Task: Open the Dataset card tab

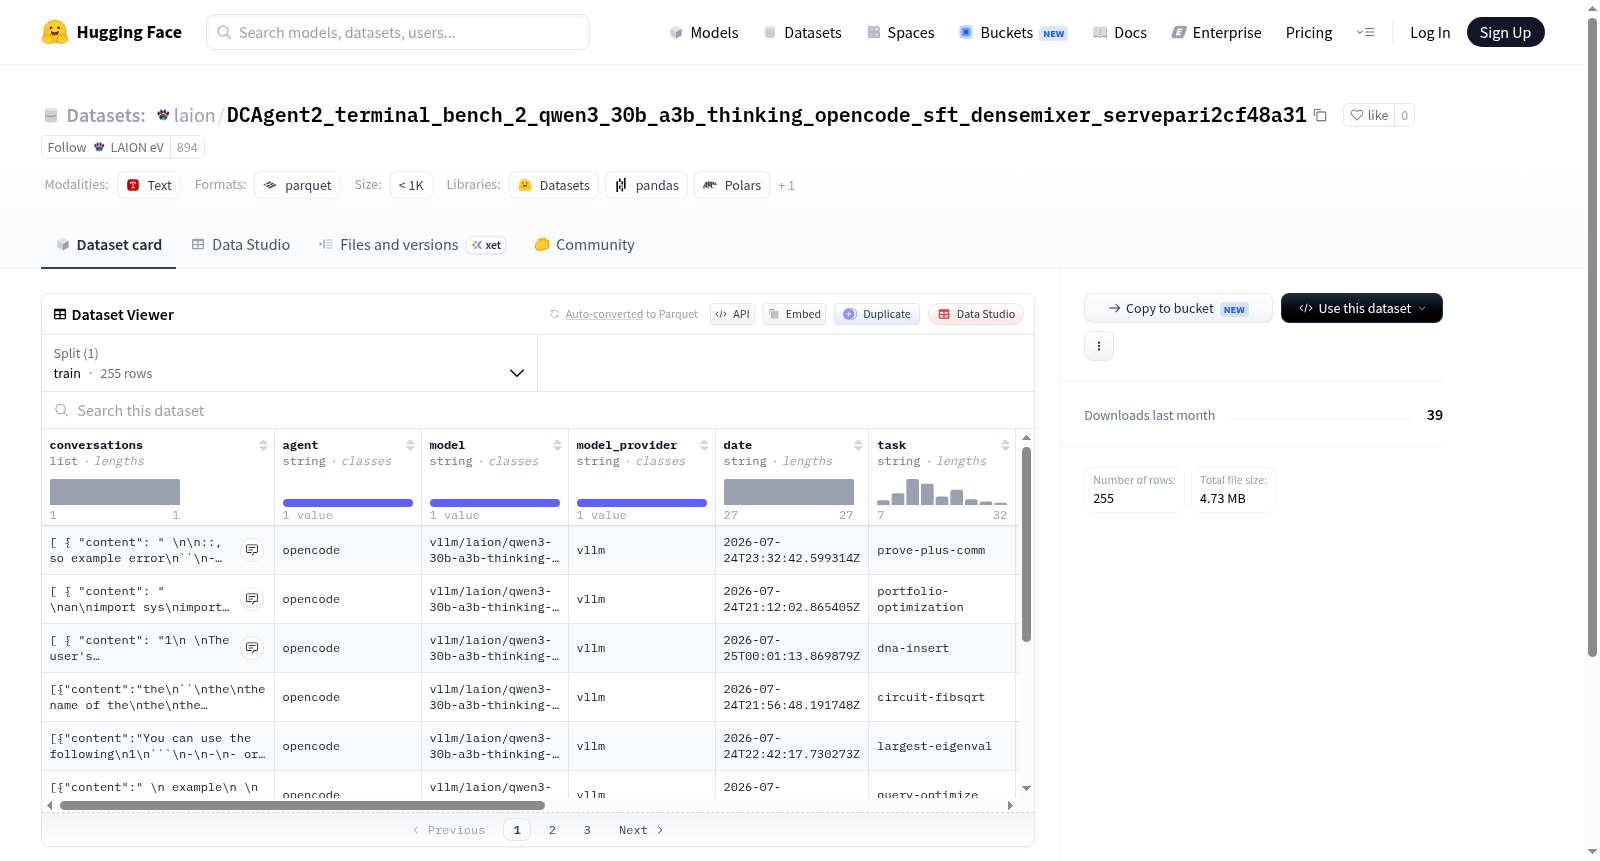Action: [x=108, y=245]
